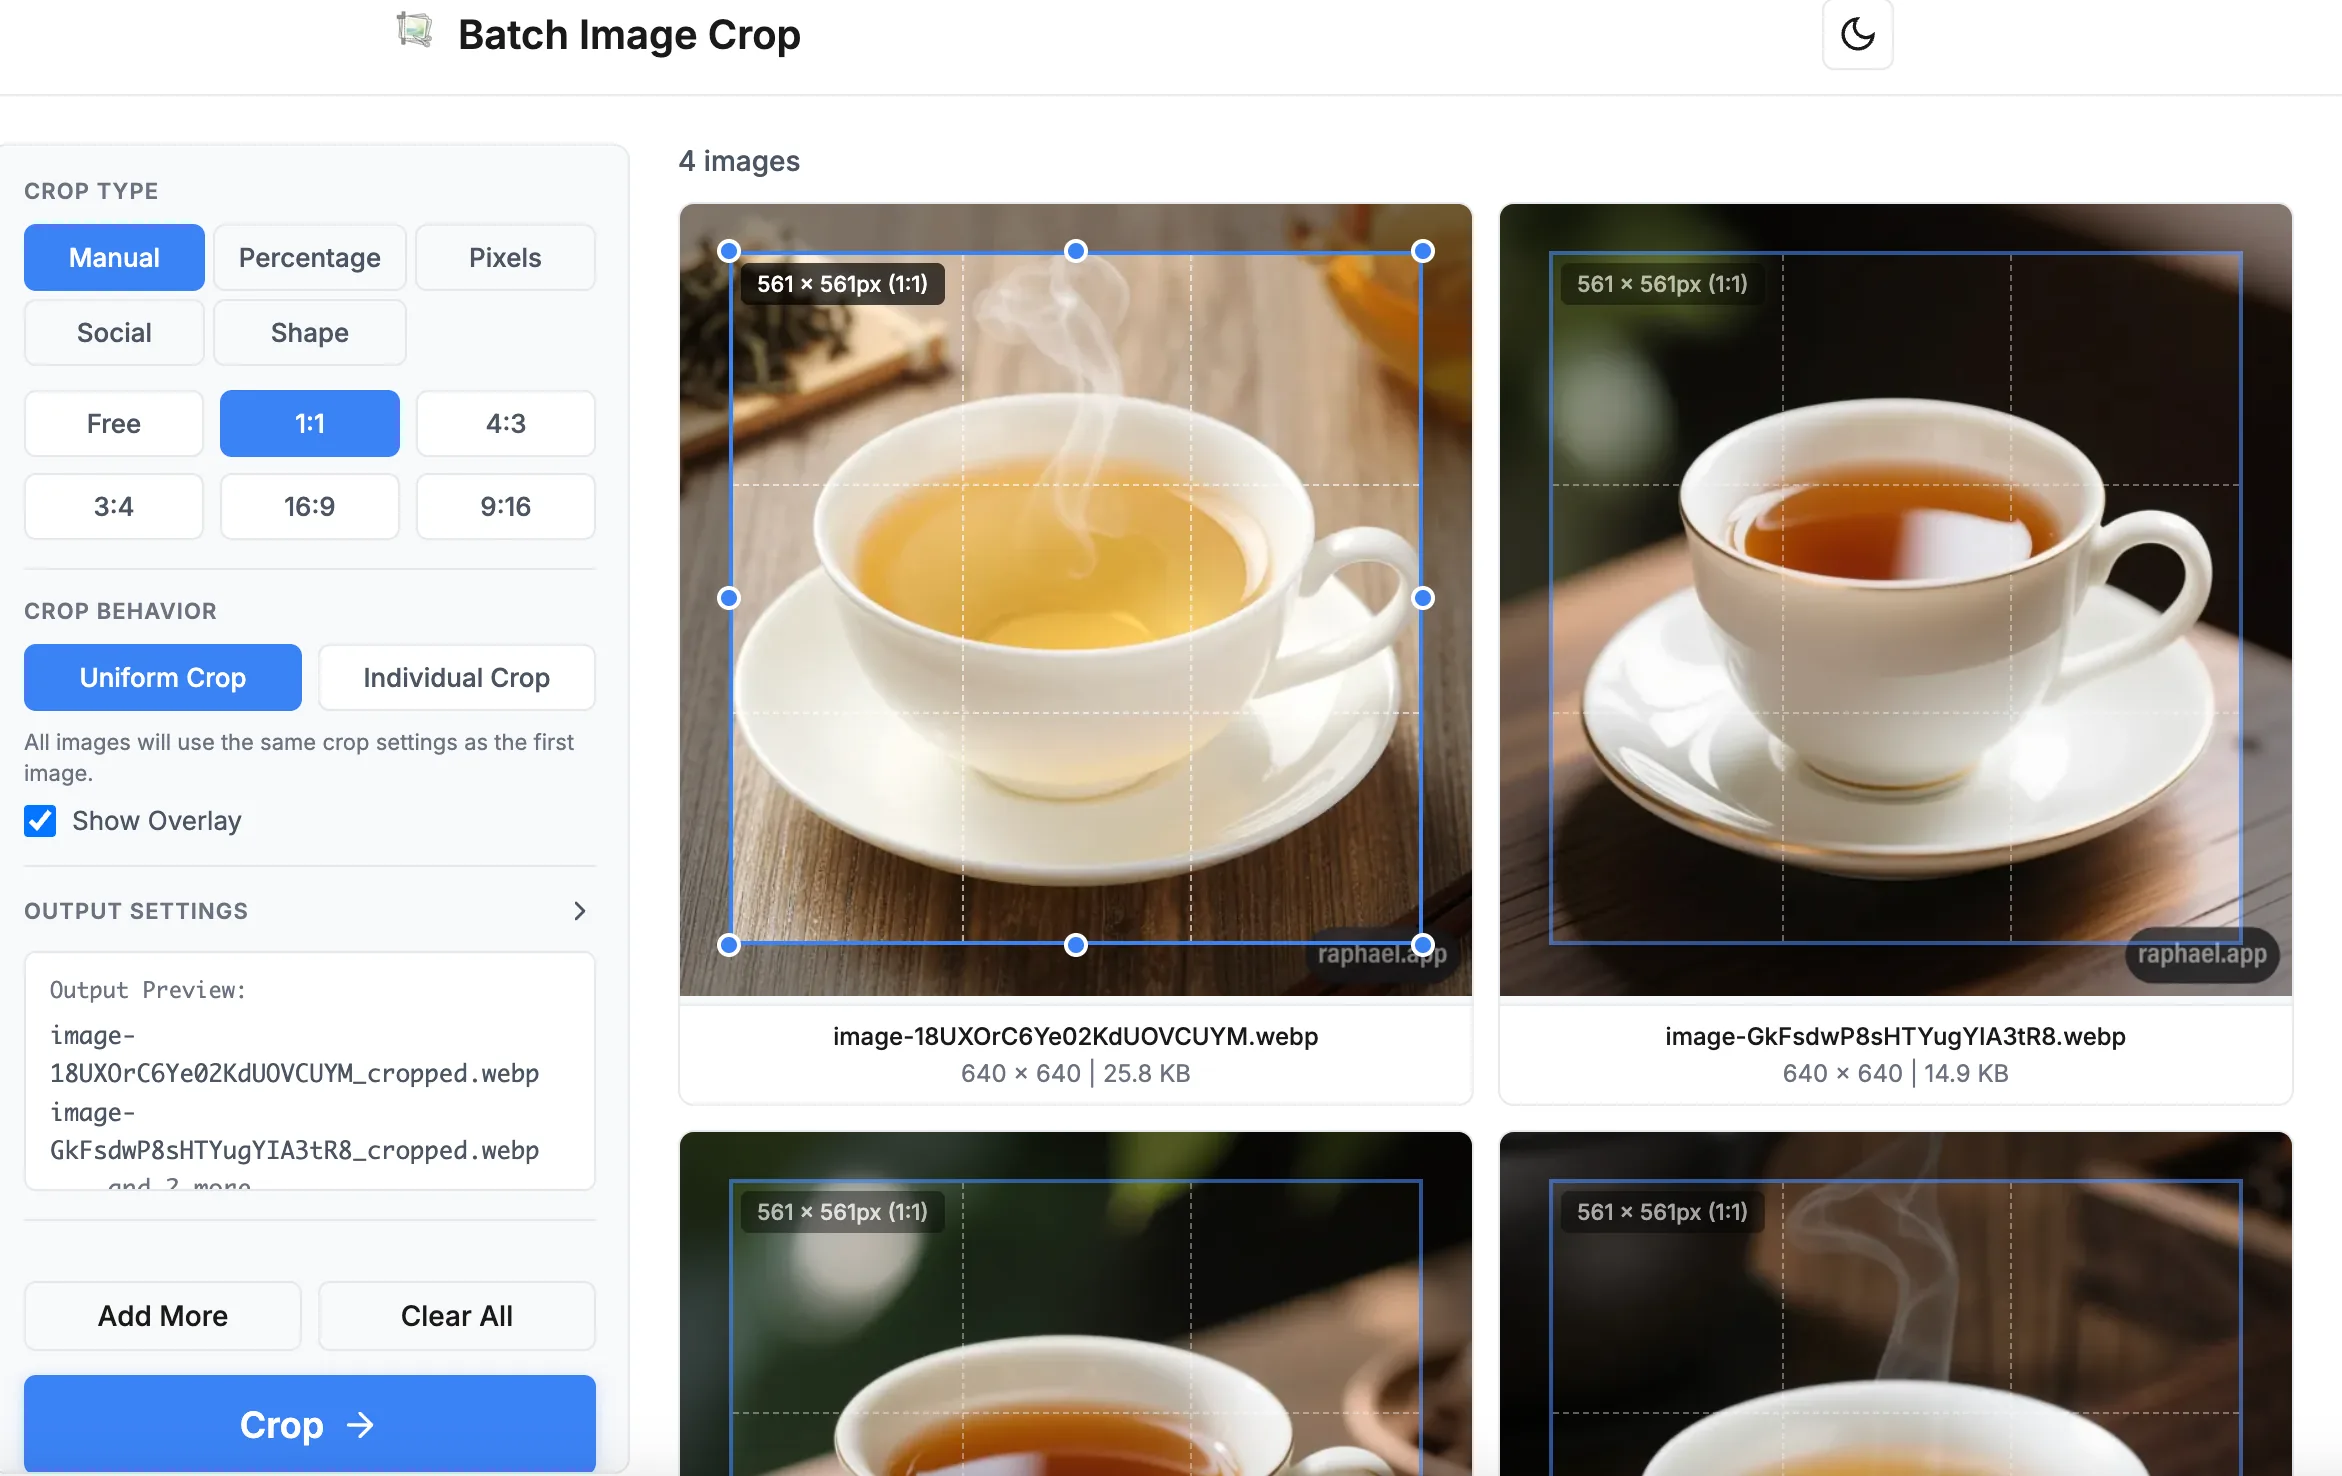Click the Add More button
This screenshot has width=2342, height=1476.
point(162,1315)
